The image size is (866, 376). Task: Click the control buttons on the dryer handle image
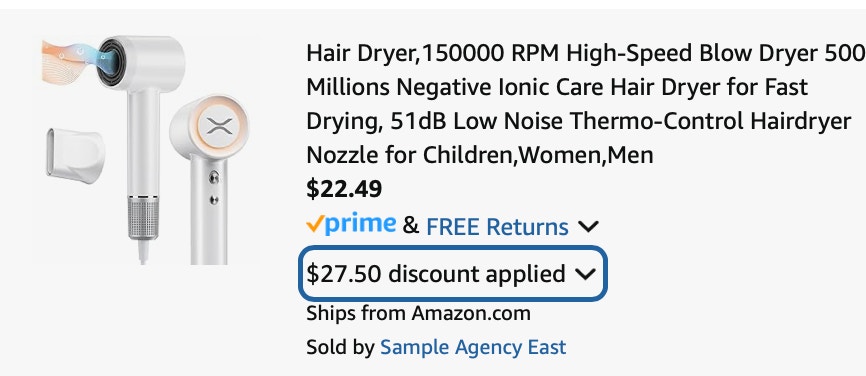214,188
